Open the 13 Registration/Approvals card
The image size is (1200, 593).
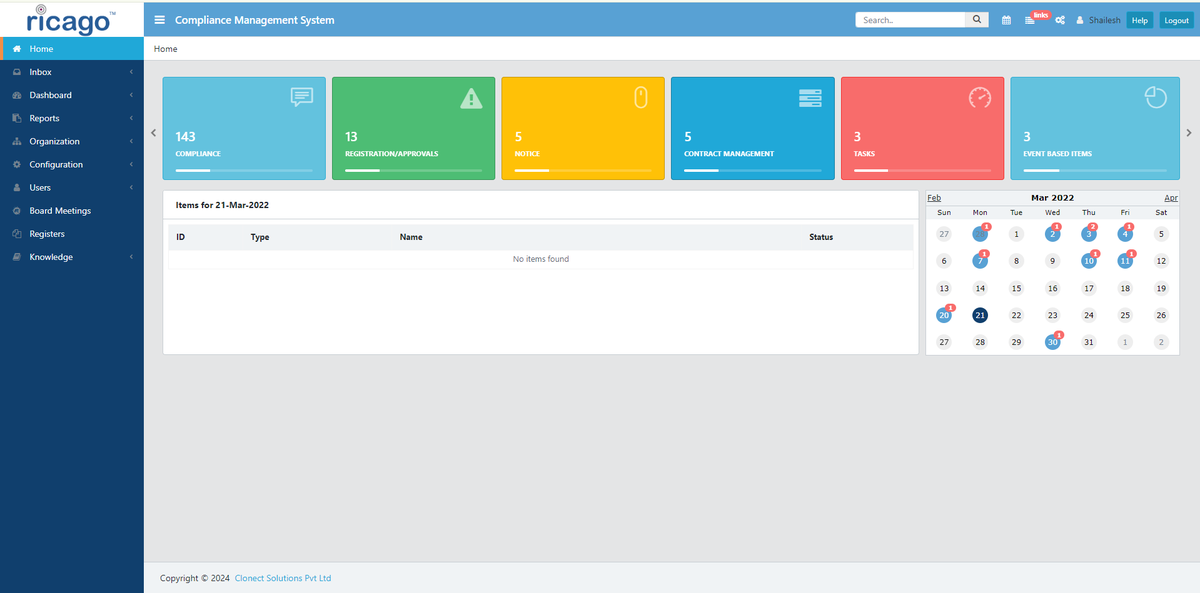413,129
